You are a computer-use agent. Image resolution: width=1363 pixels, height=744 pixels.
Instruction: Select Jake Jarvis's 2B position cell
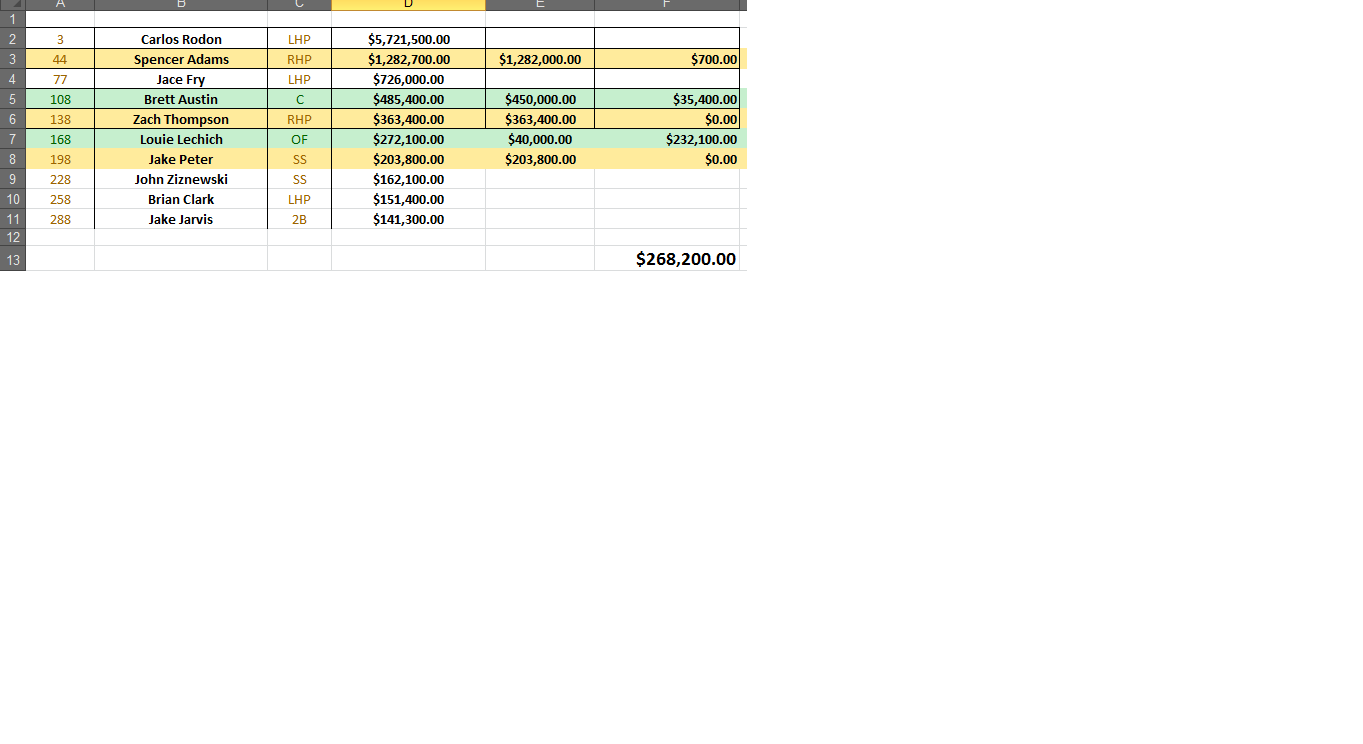coord(299,219)
